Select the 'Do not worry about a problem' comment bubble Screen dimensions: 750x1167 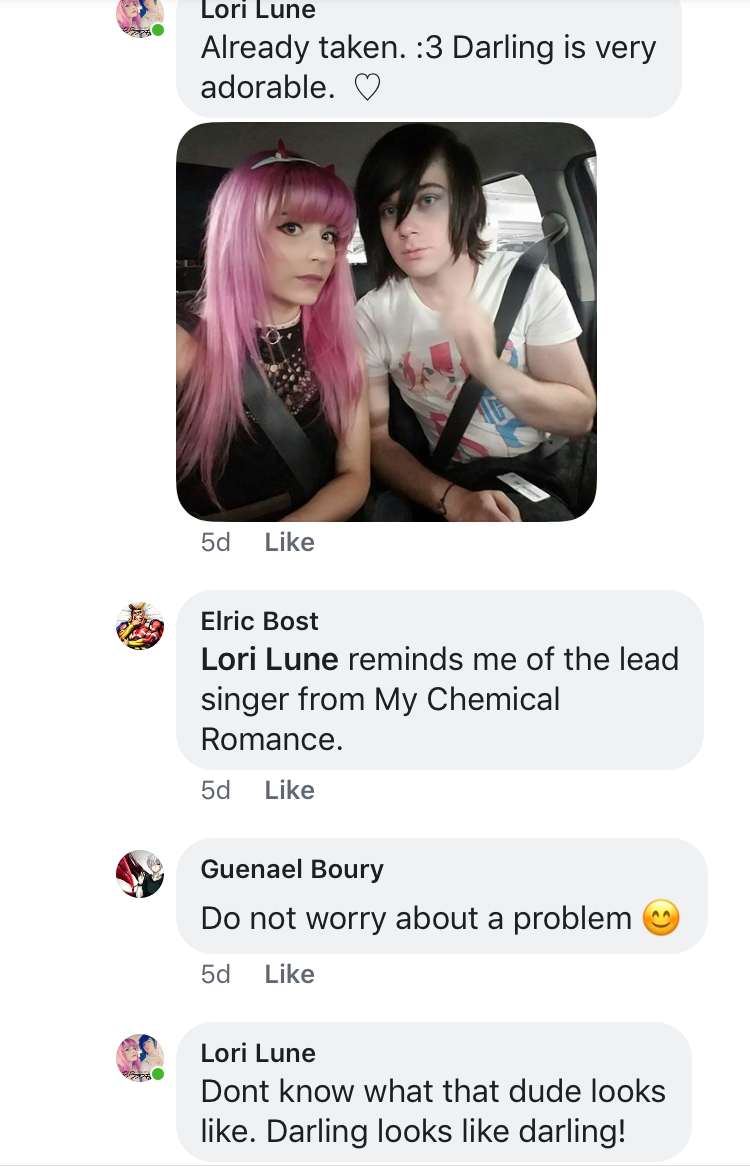tap(441, 896)
